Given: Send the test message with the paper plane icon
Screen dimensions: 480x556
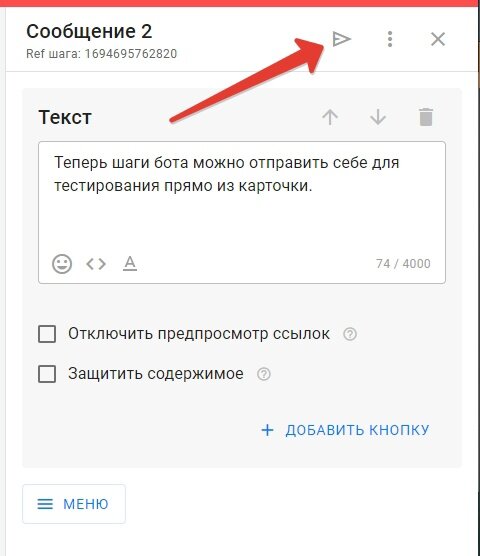Looking at the screenshot, I should pos(341,39).
